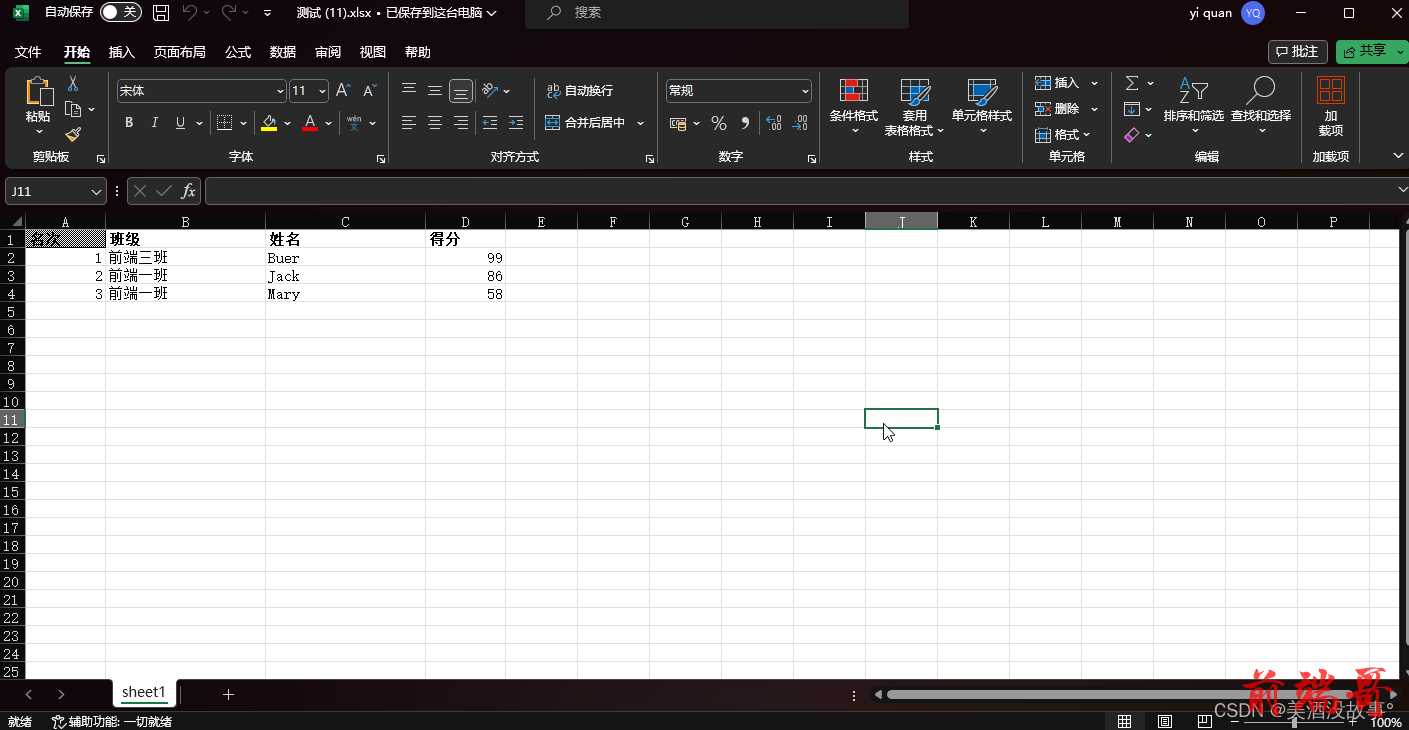Click the text orientation icon
Viewport: 1409px width, 730px height.
pos(490,90)
